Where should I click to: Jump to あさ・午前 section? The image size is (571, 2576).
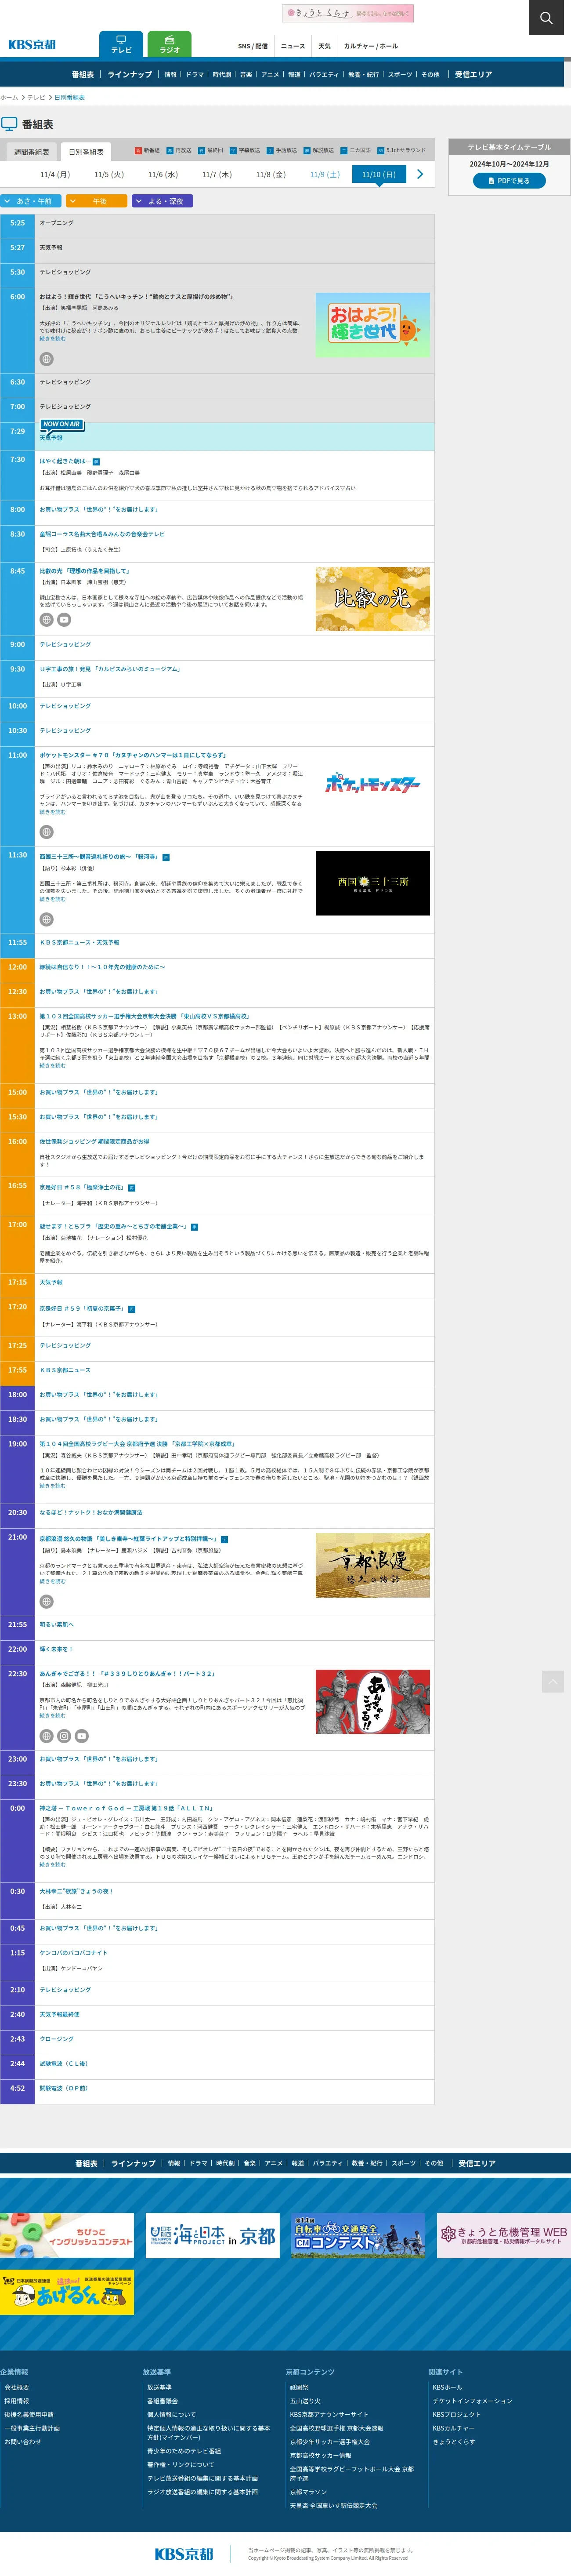pyautogui.click(x=31, y=201)
